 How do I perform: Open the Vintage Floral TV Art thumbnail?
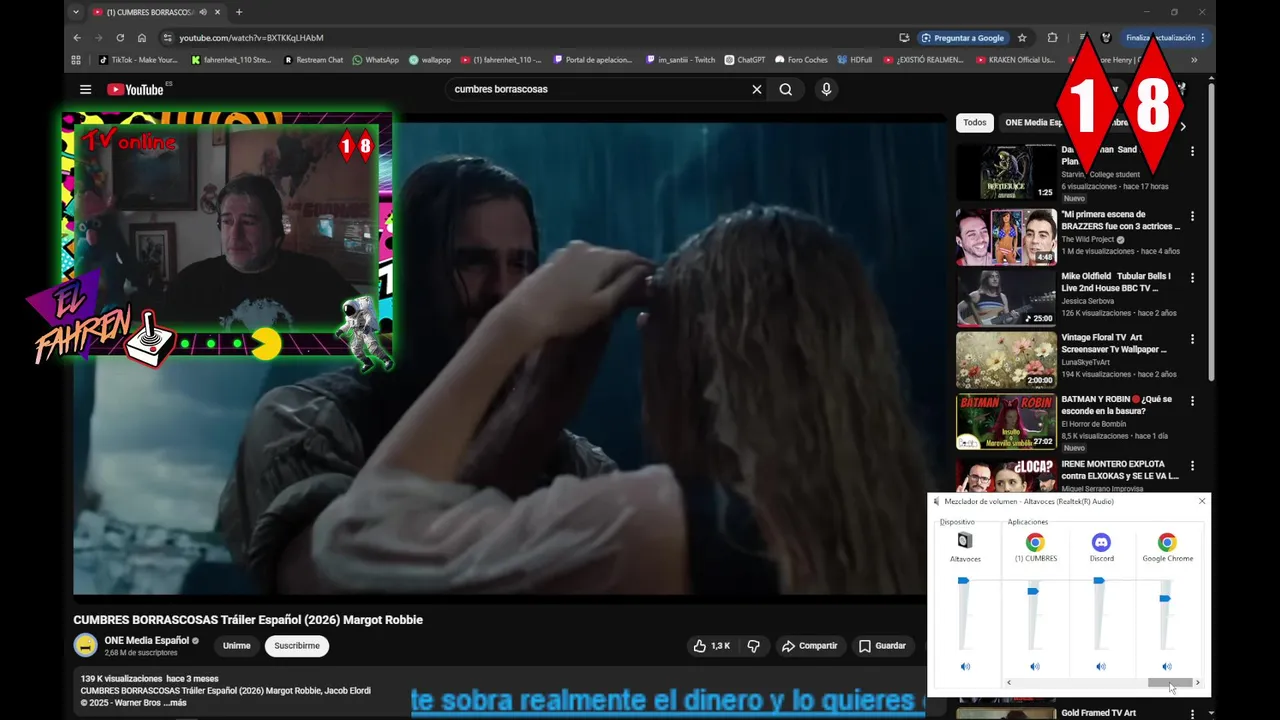pos(1006,360)
